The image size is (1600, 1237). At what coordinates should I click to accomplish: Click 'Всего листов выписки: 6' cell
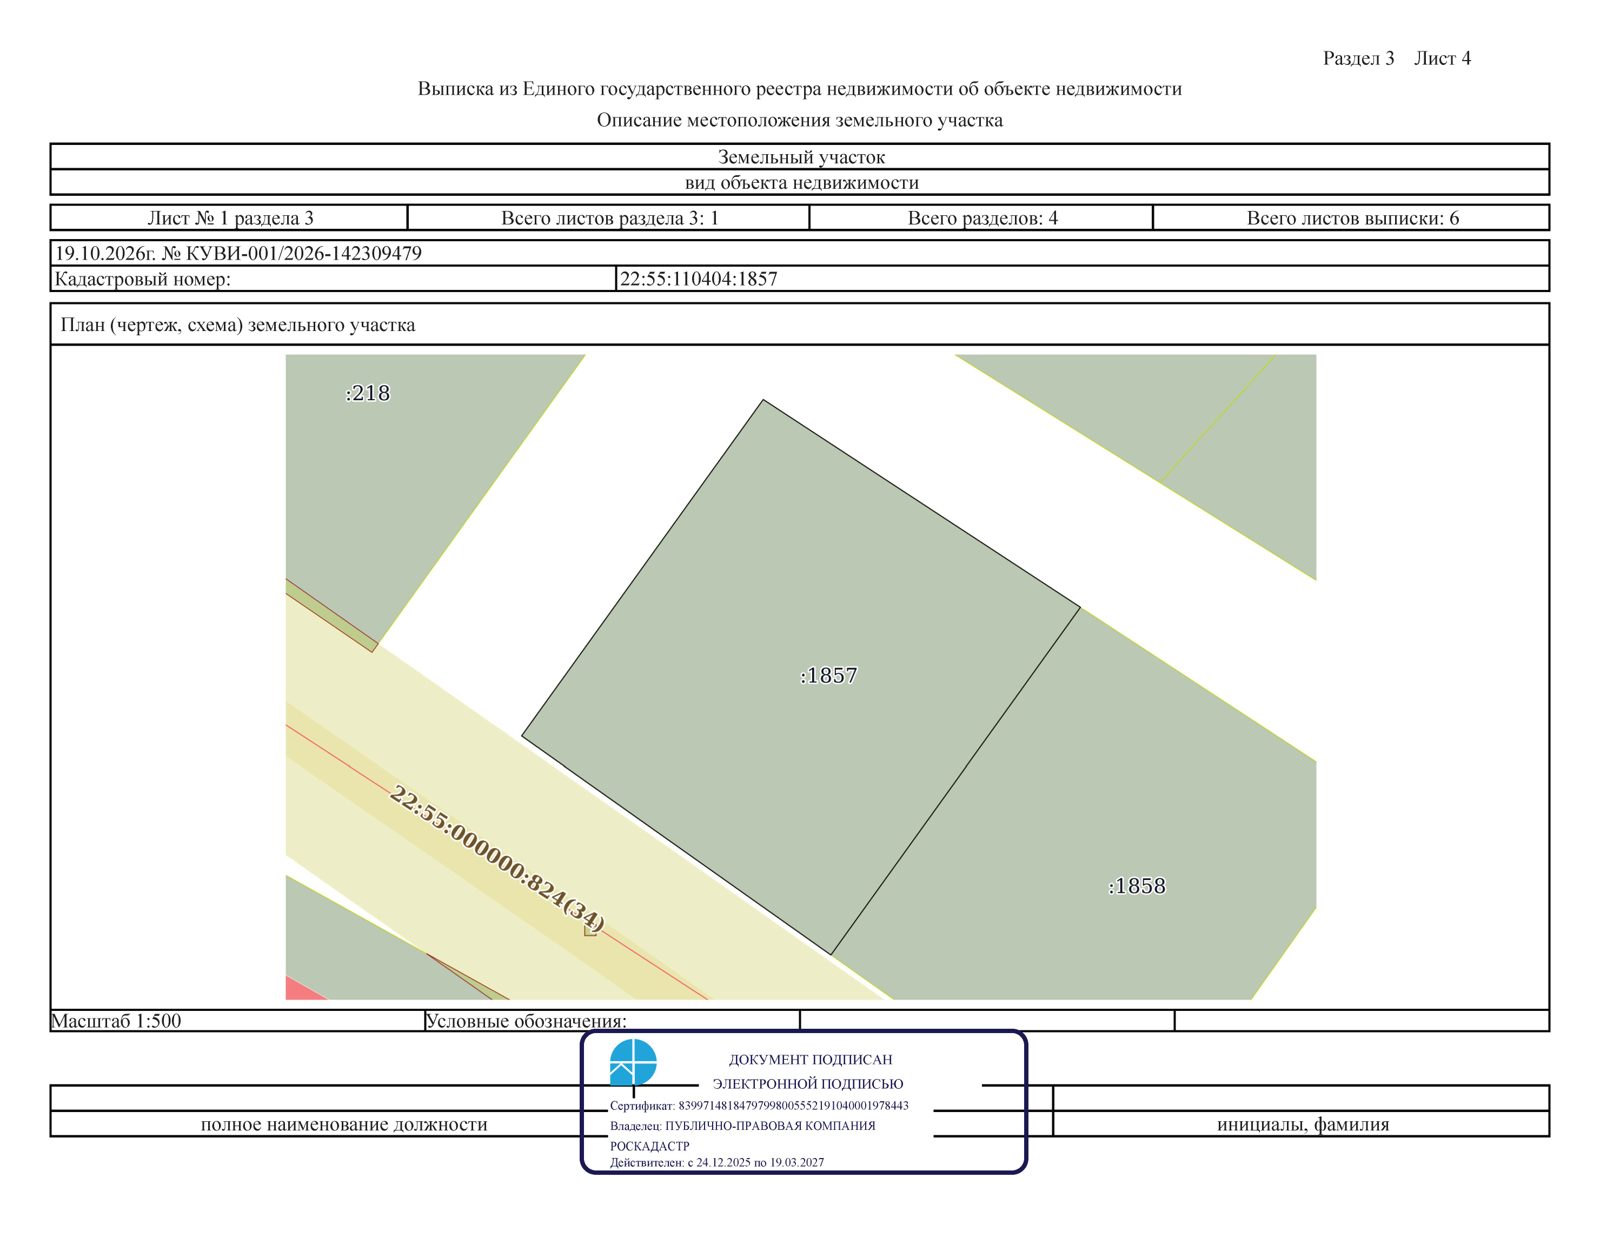coord(1352,218)
